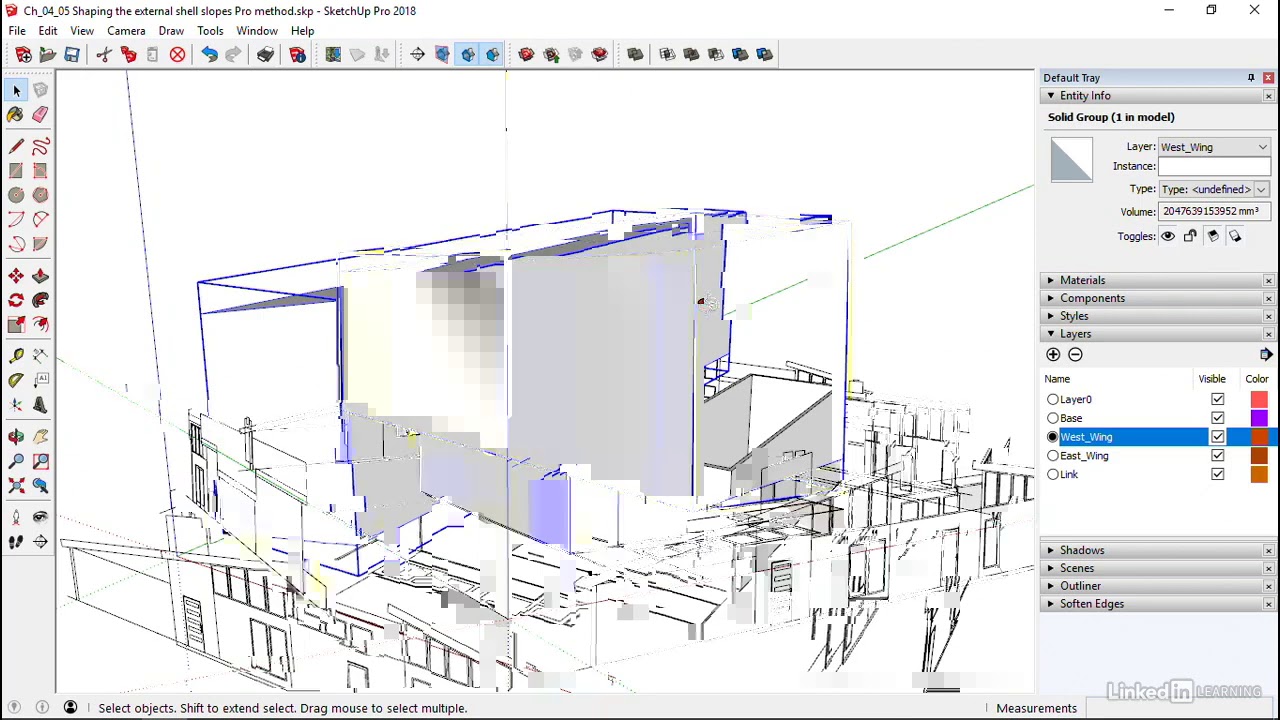This screenshot has height=720, width=1280.
Task: Toggle West_Wing layer visibility checkbox
Action: (1217, 437)
